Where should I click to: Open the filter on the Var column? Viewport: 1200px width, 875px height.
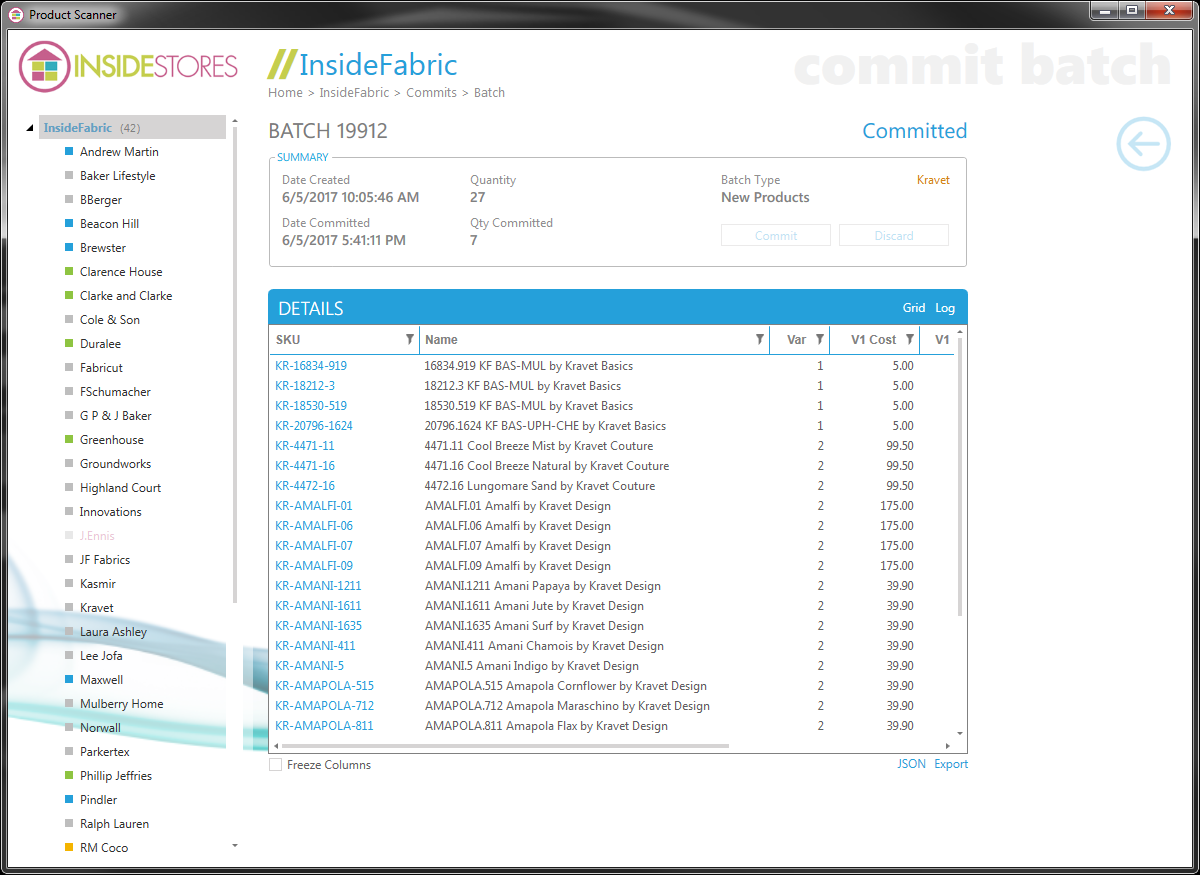click(820, 340)
